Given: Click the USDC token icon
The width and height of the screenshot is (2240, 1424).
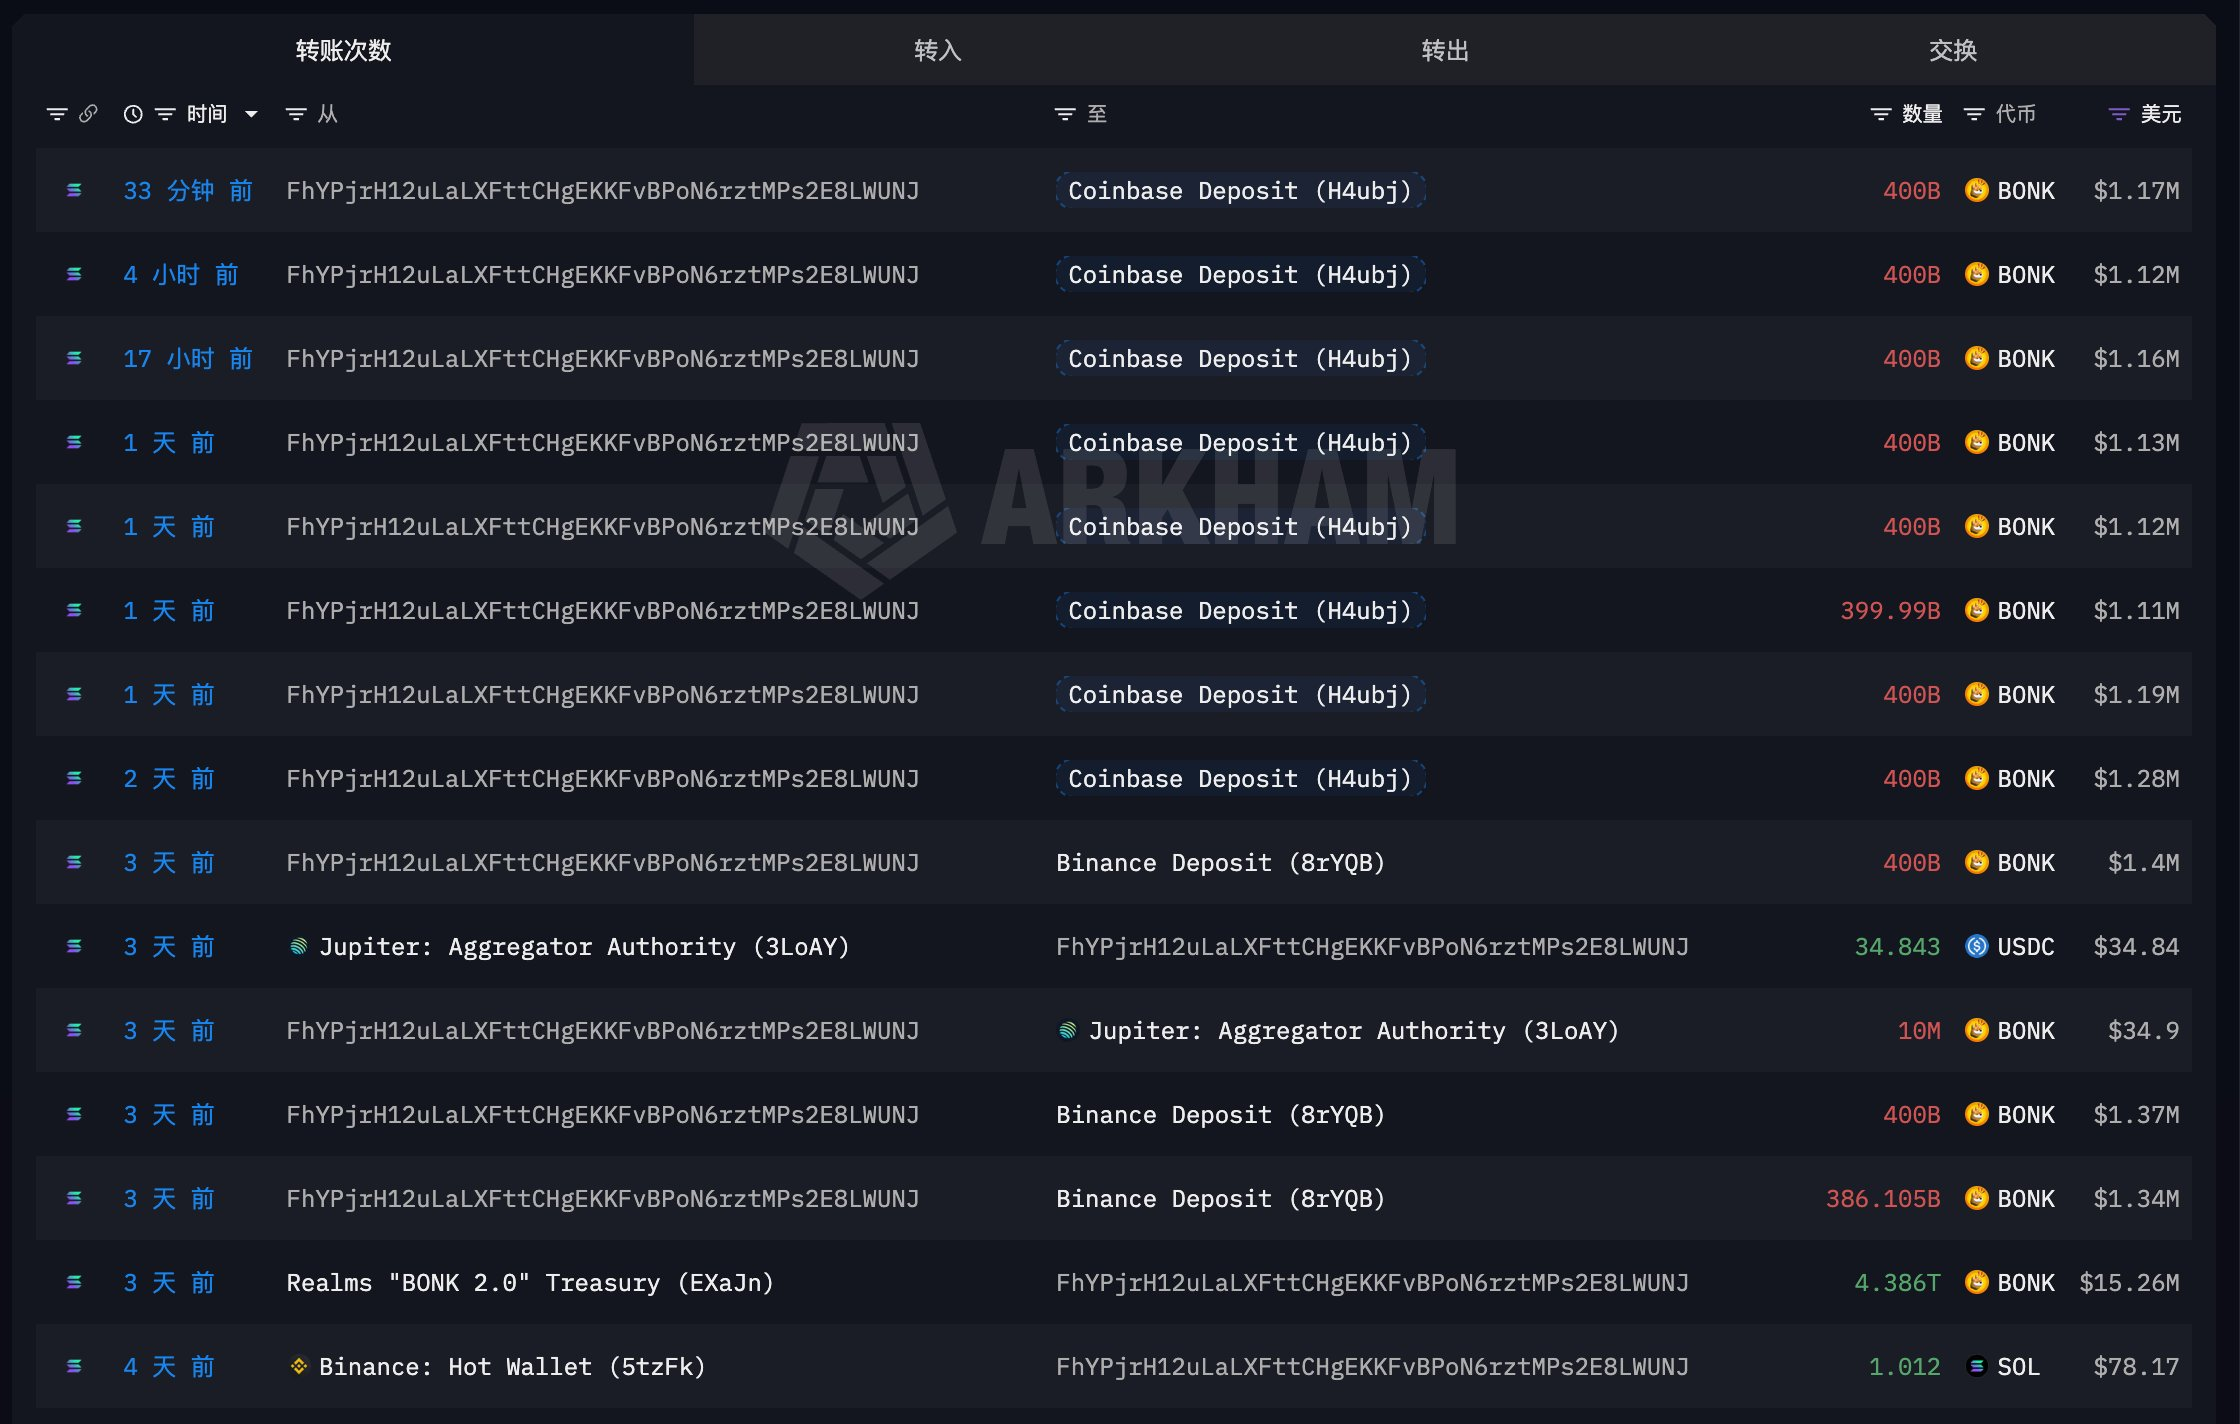Looking at the screenshot, I should click(x=1977, y=946).
